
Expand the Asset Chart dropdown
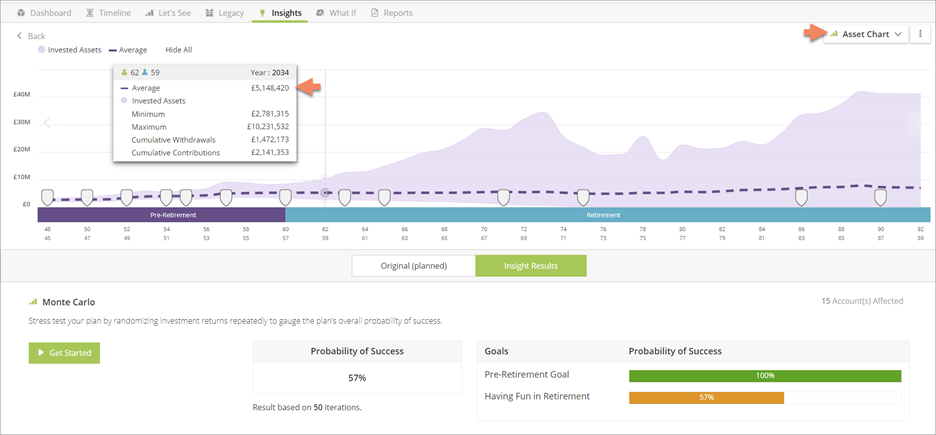pyautogui.click(x=865, y=34)
